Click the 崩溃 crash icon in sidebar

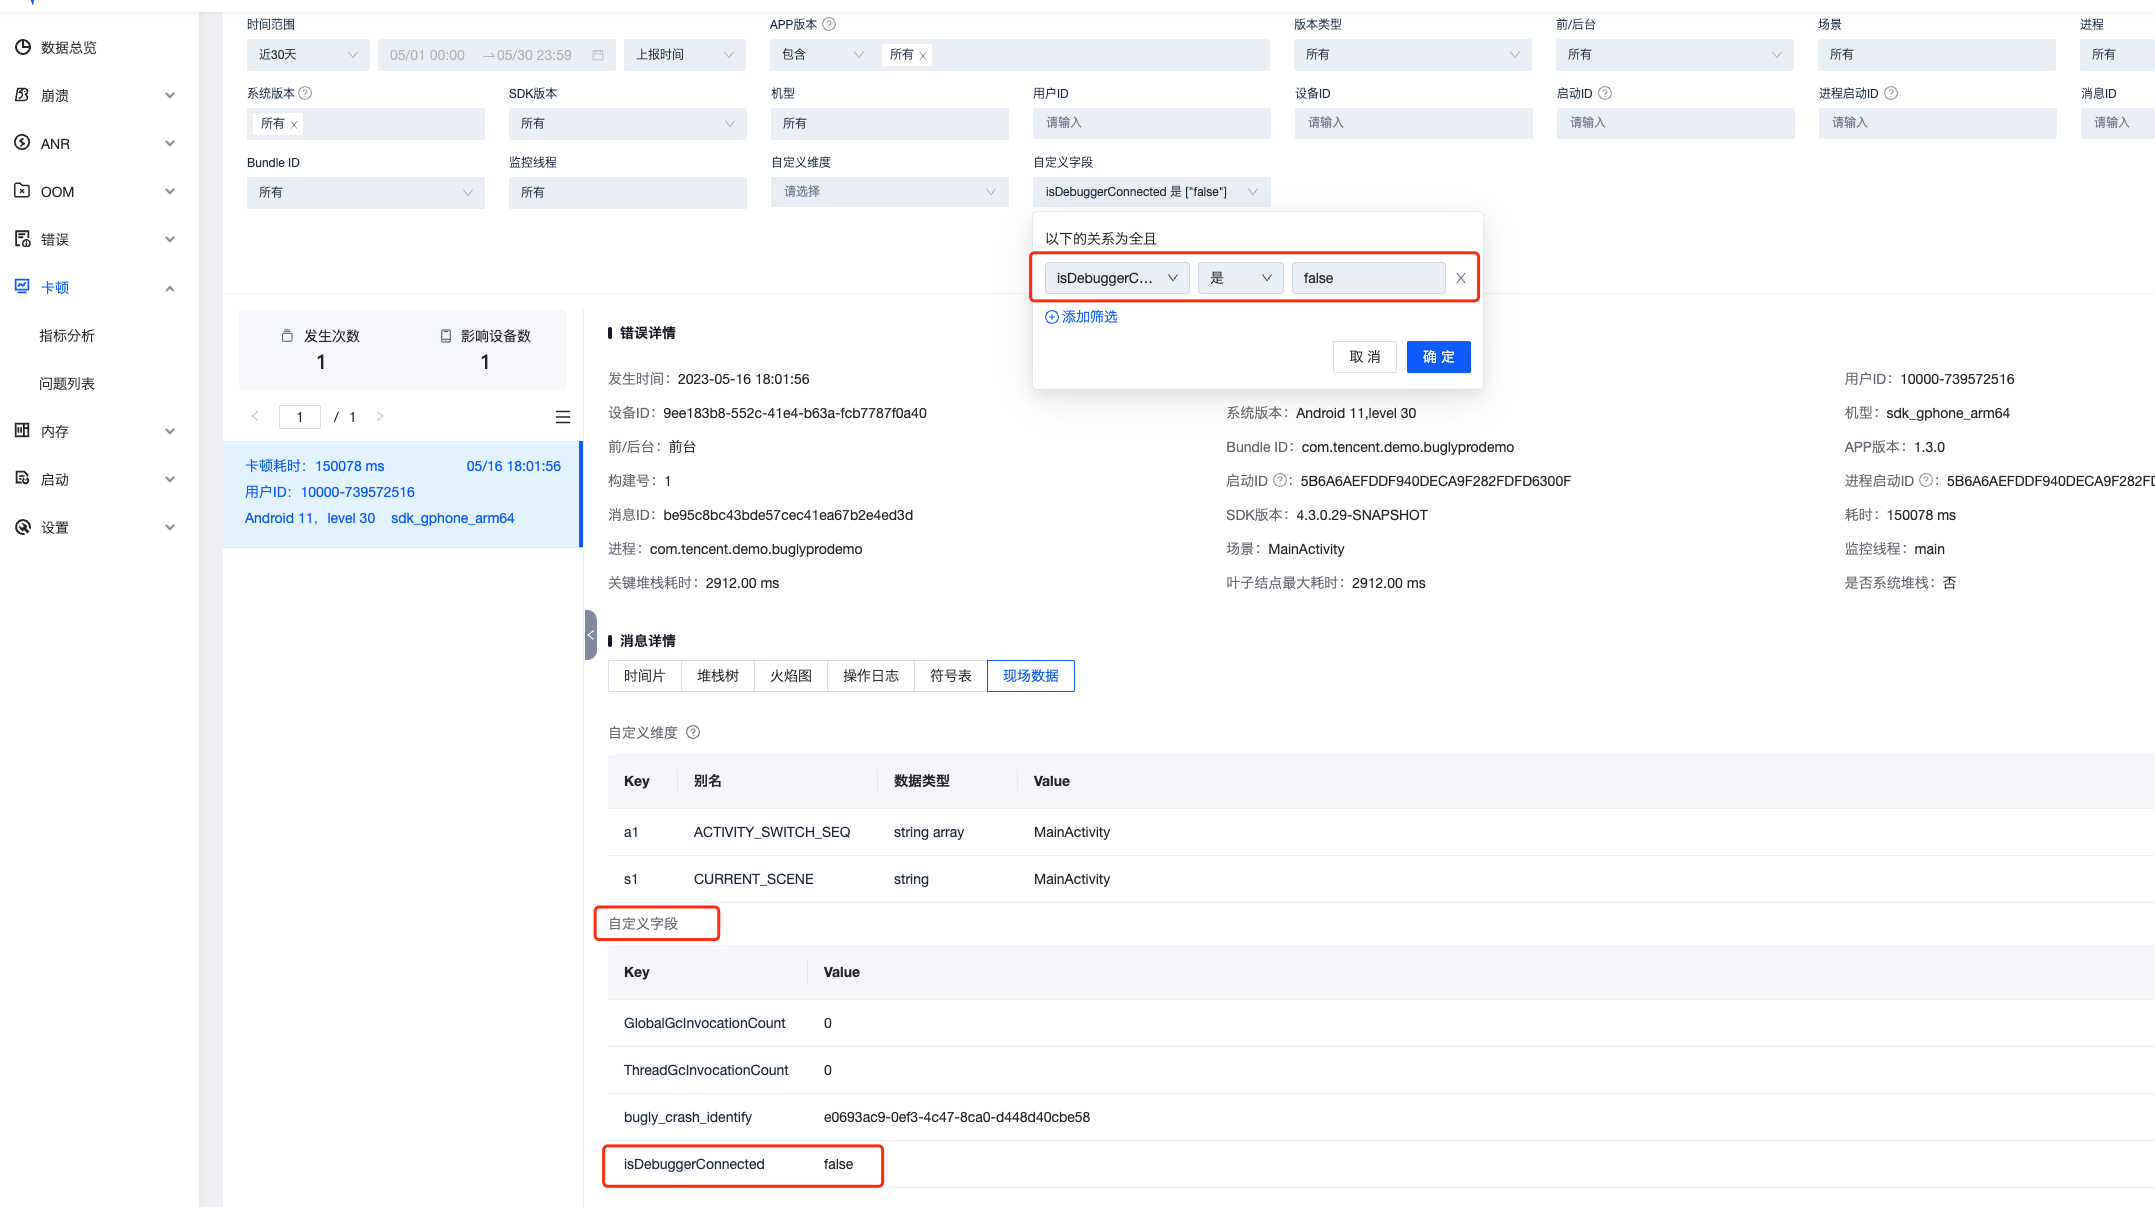22,95
